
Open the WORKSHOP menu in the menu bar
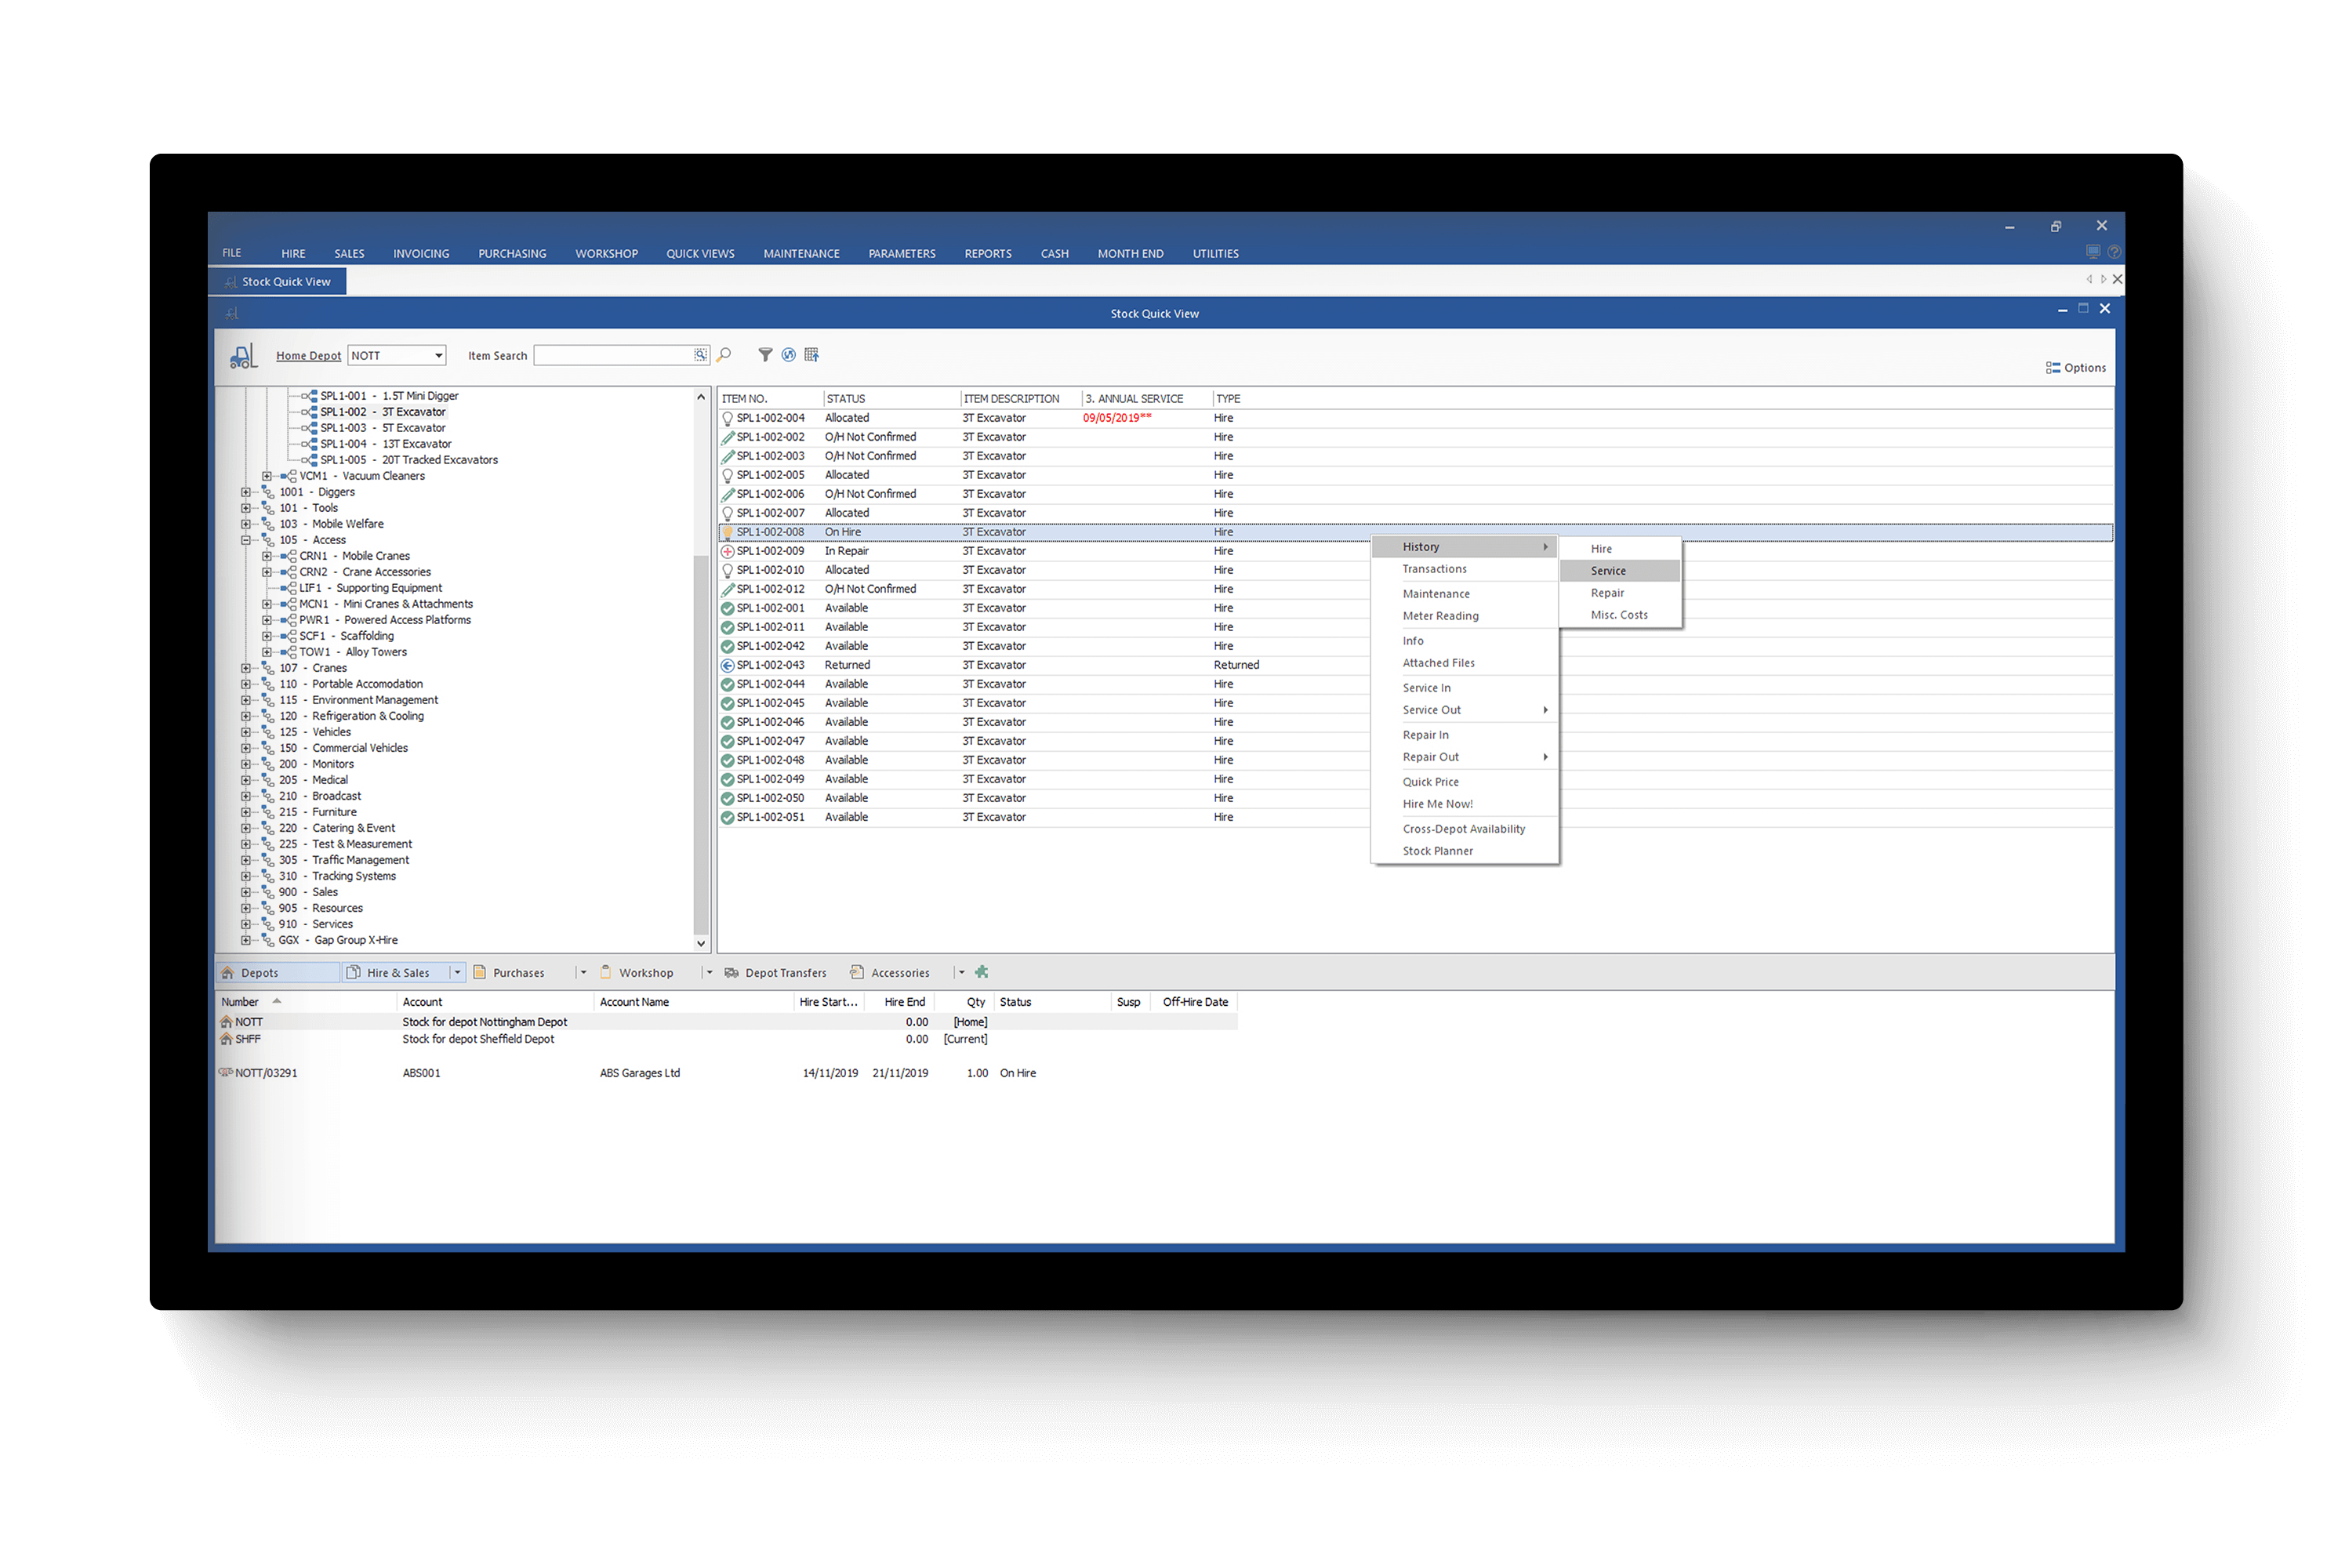(606, 253)
